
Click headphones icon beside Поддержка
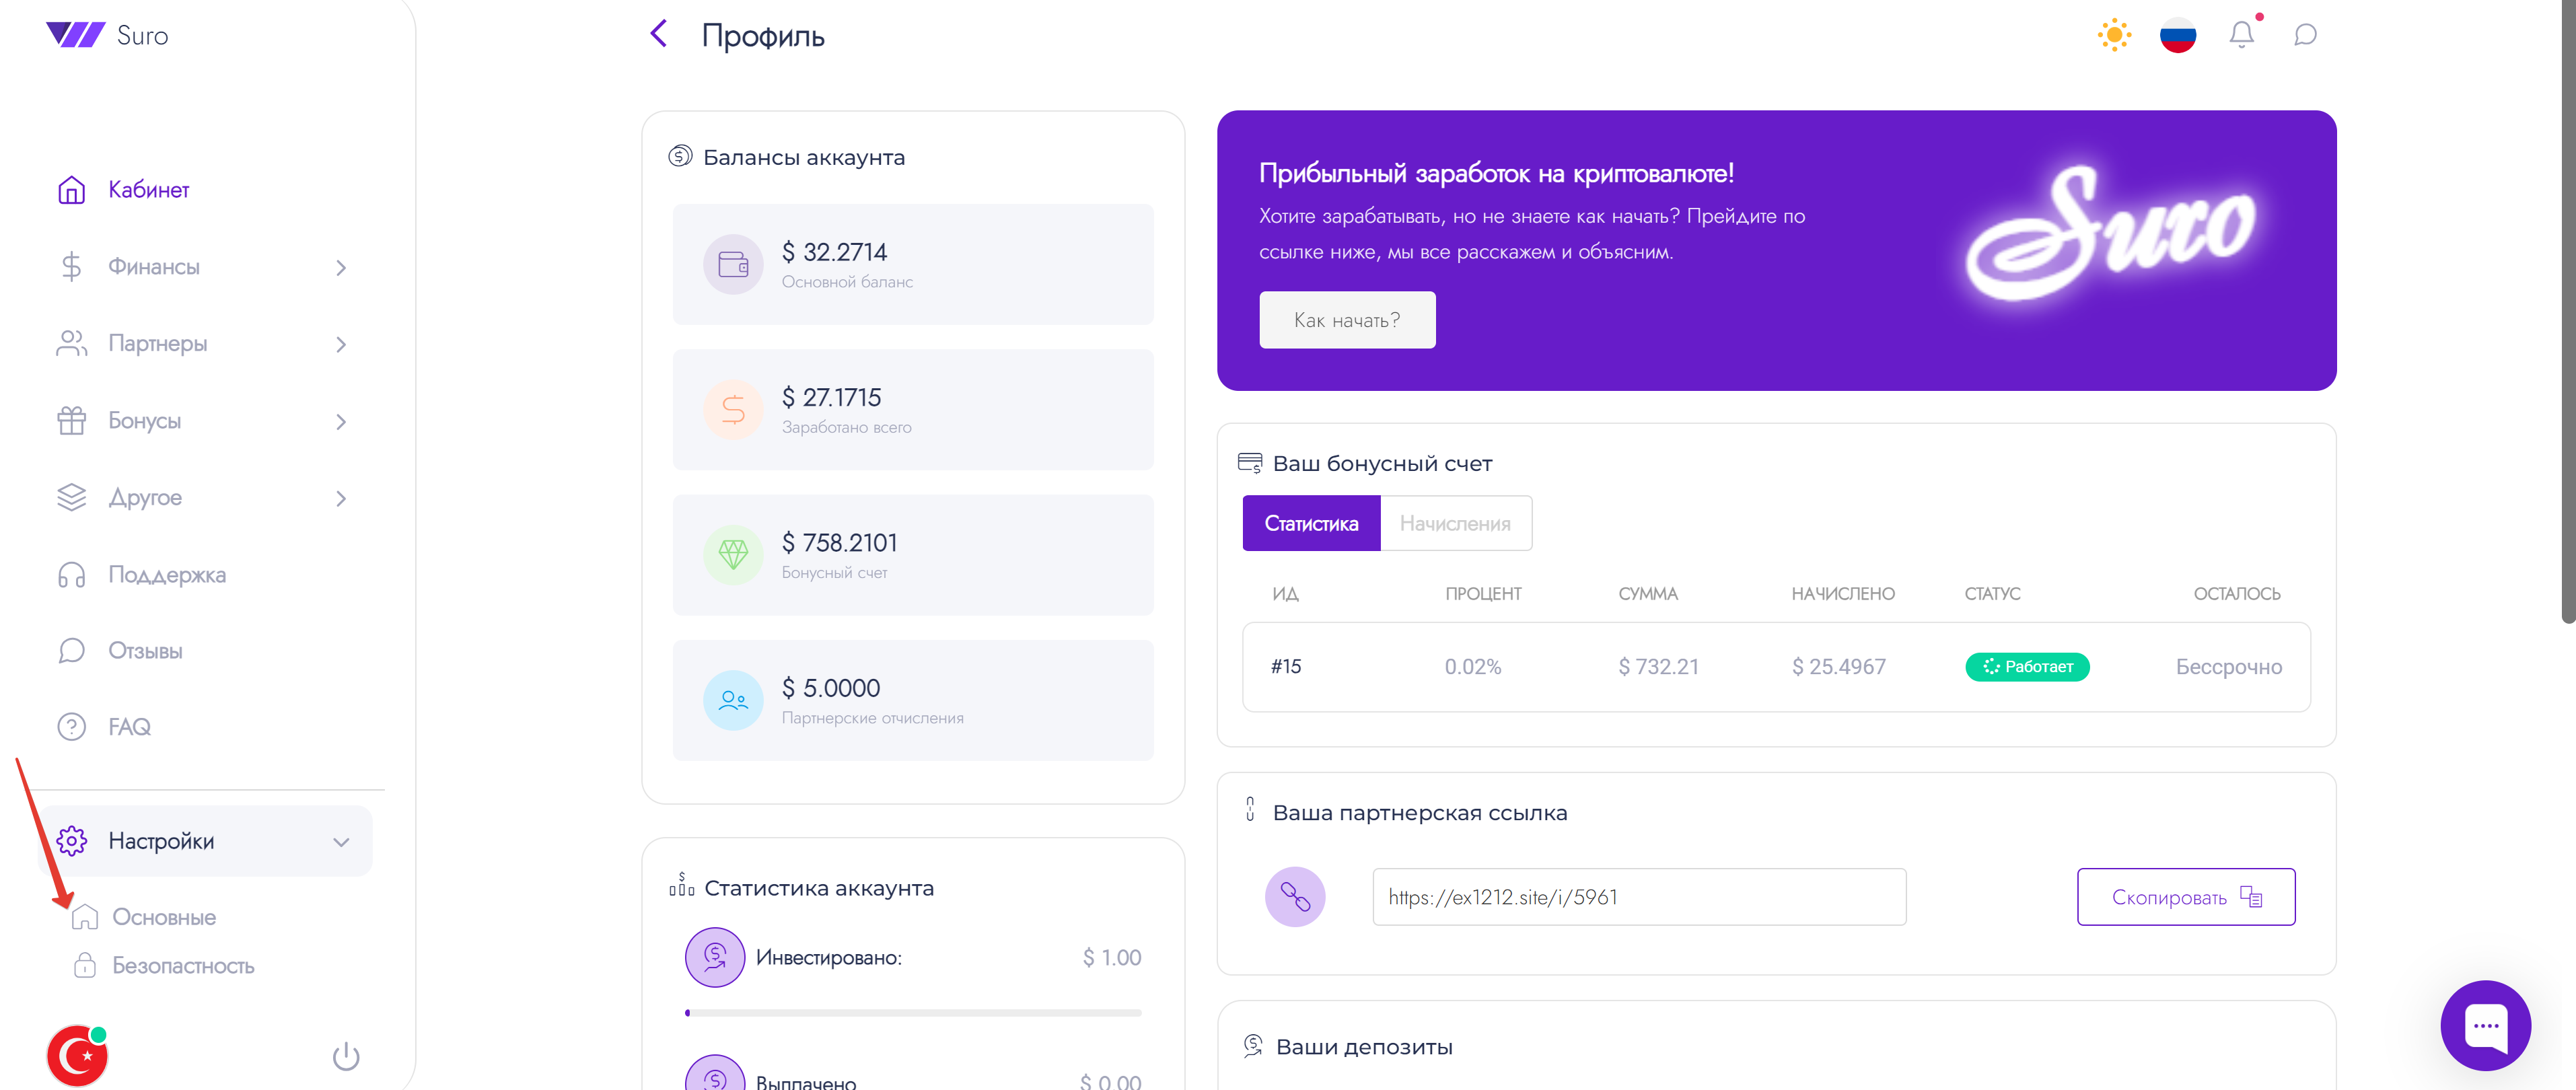pos(72,575)
